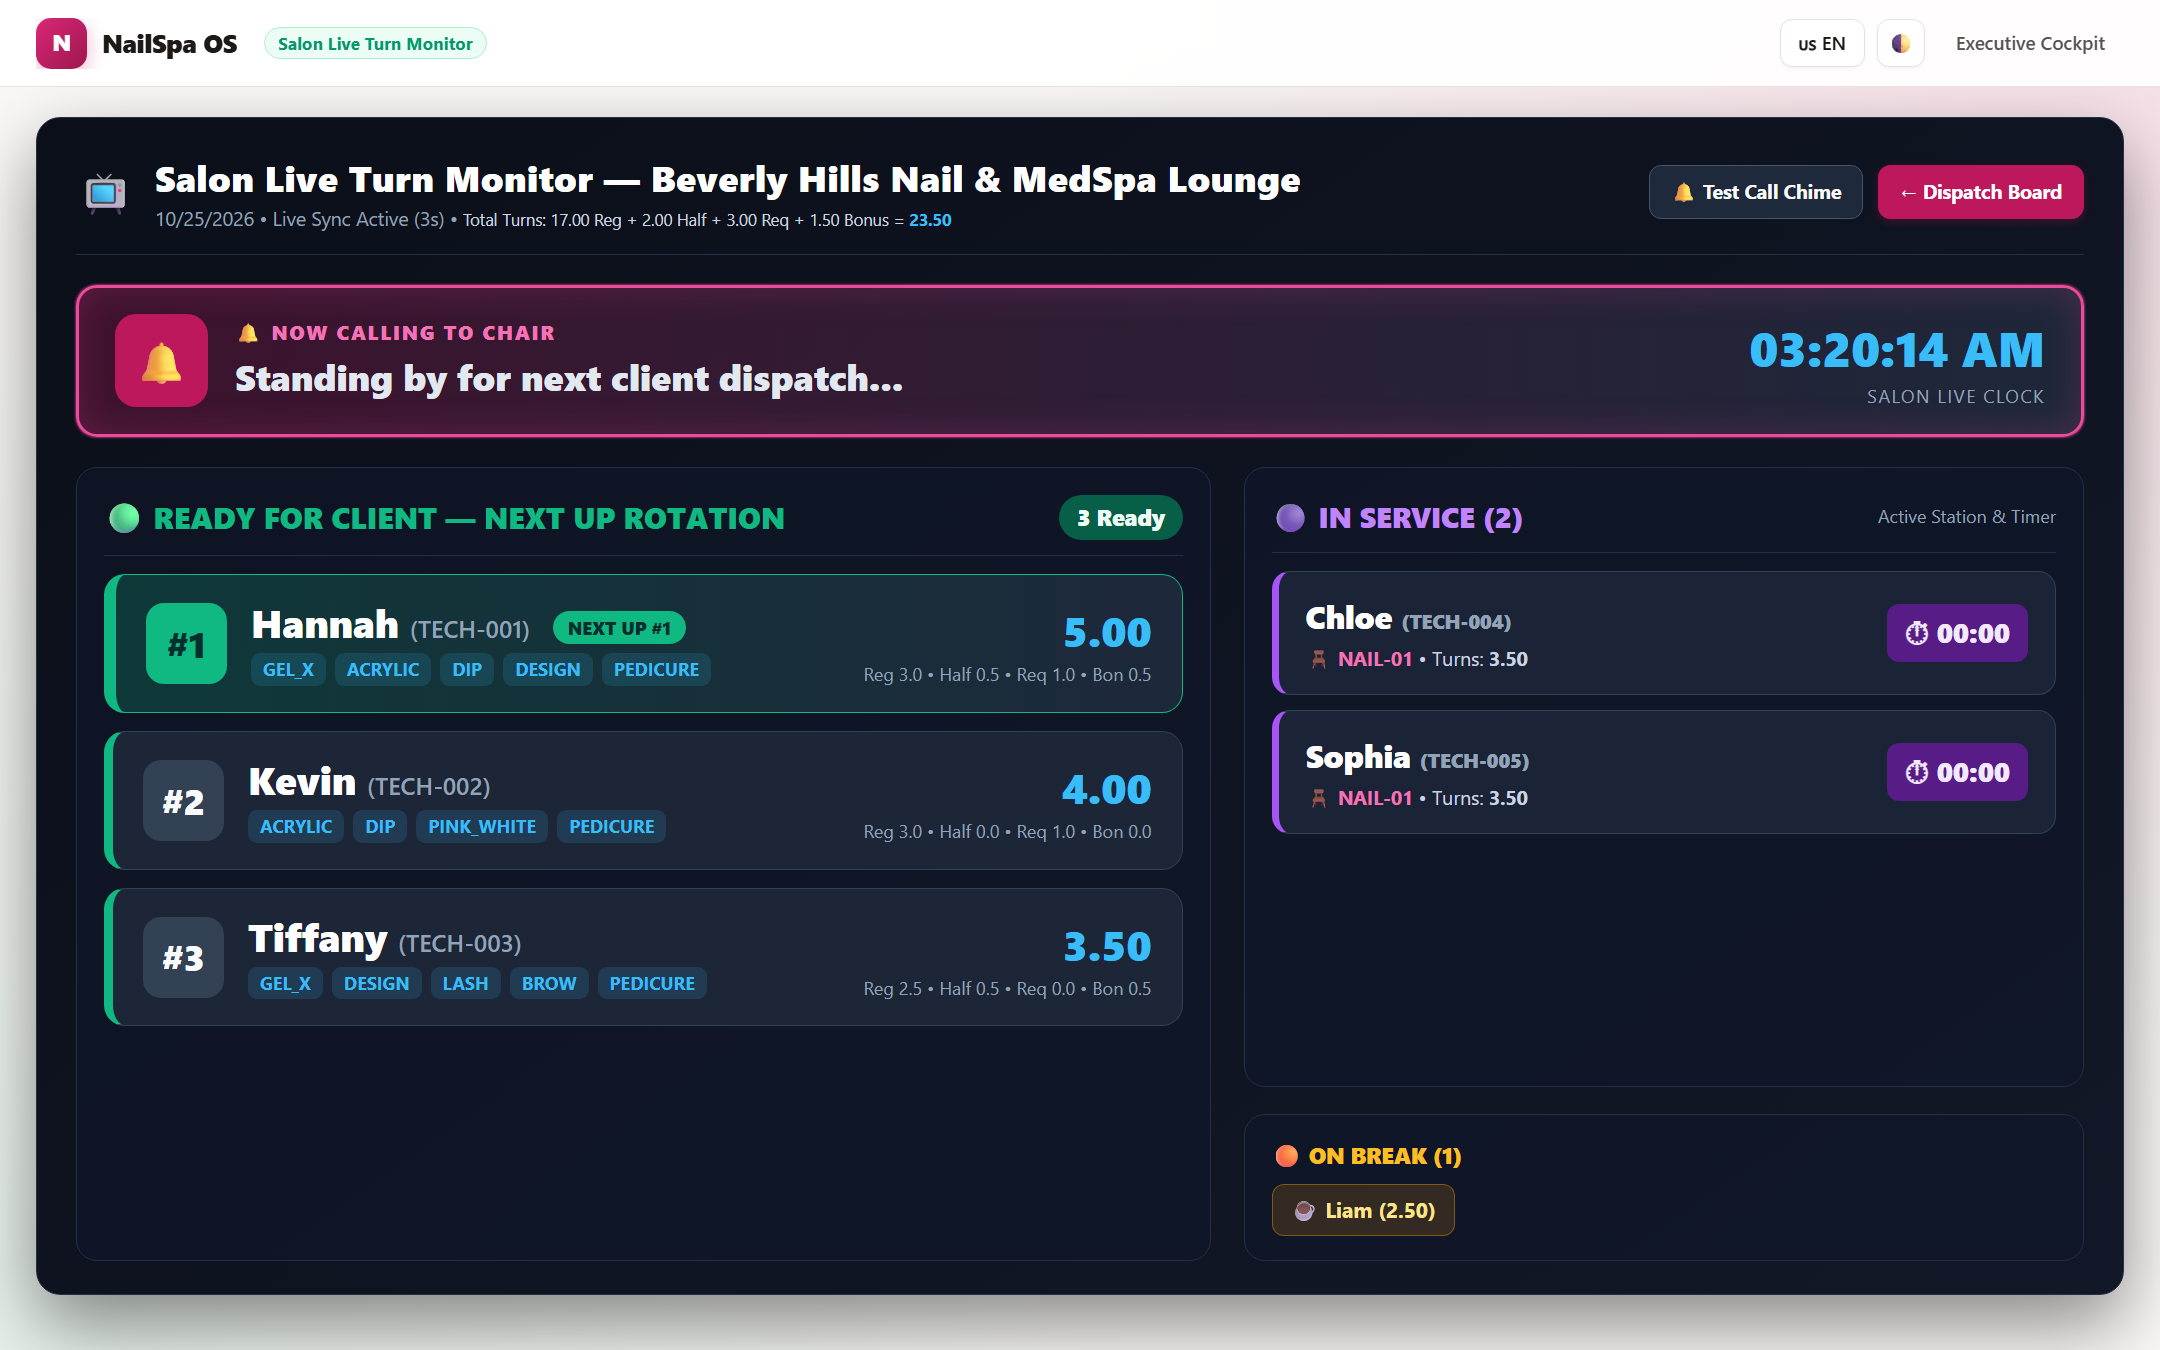Click the Salon Live Turn Monitor pill
The height and width of the screenshot is (1350, 2160).
[375, 43]
